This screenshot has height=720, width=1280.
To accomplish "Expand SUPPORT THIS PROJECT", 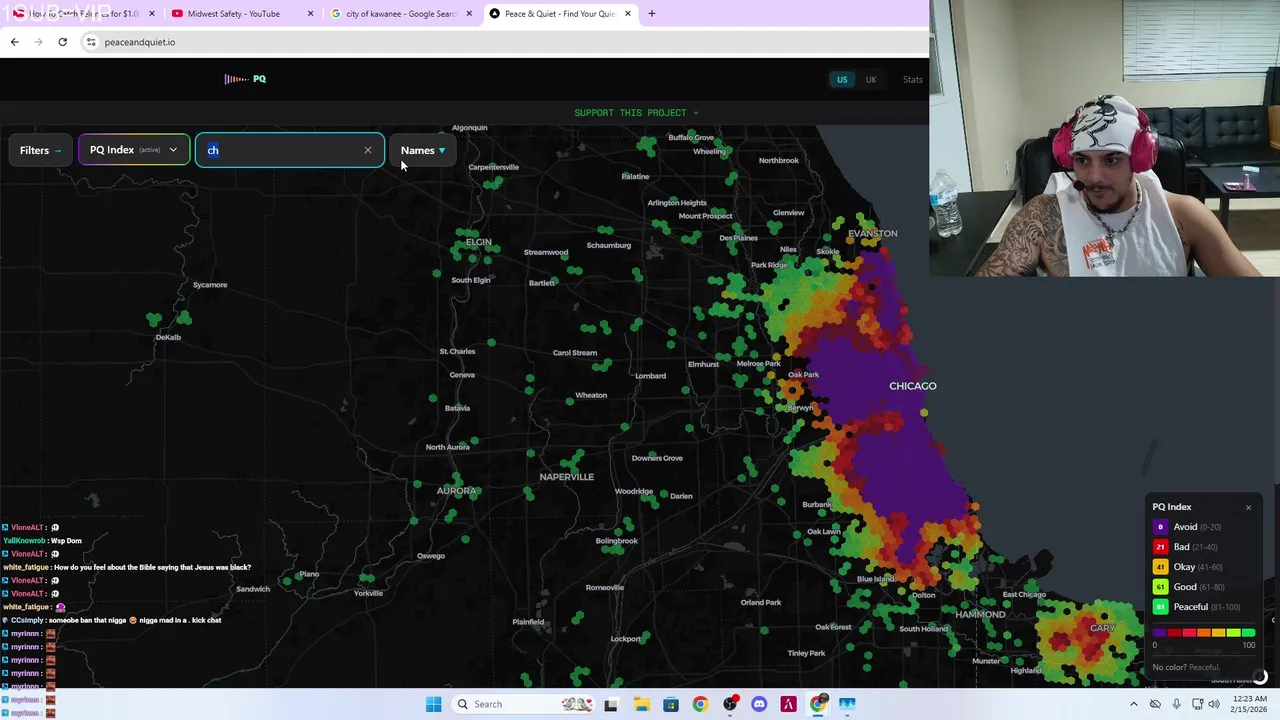I will click(x=636, y=113).
